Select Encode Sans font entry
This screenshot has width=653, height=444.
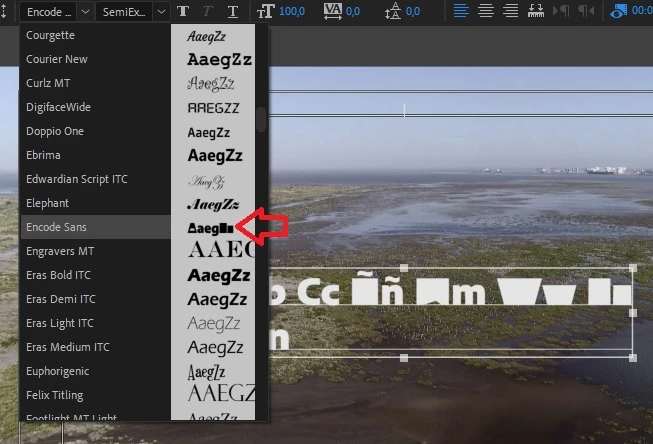95,227
